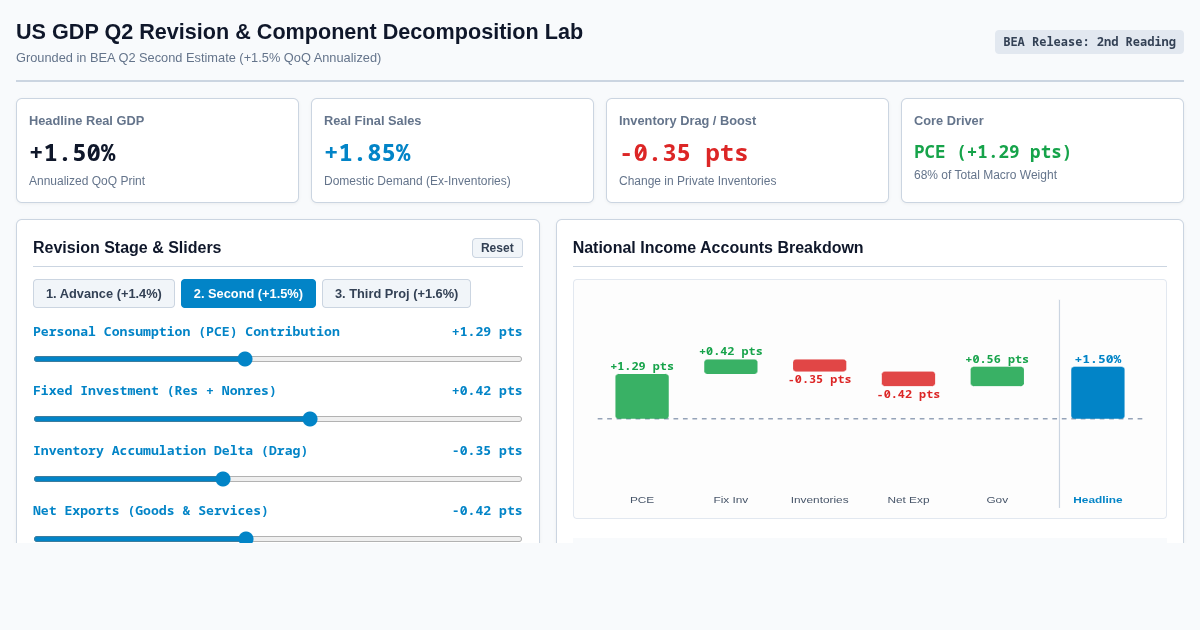Click the Fix Inv axis label
Screen dimensions: 1200x630
pos(731,500)
